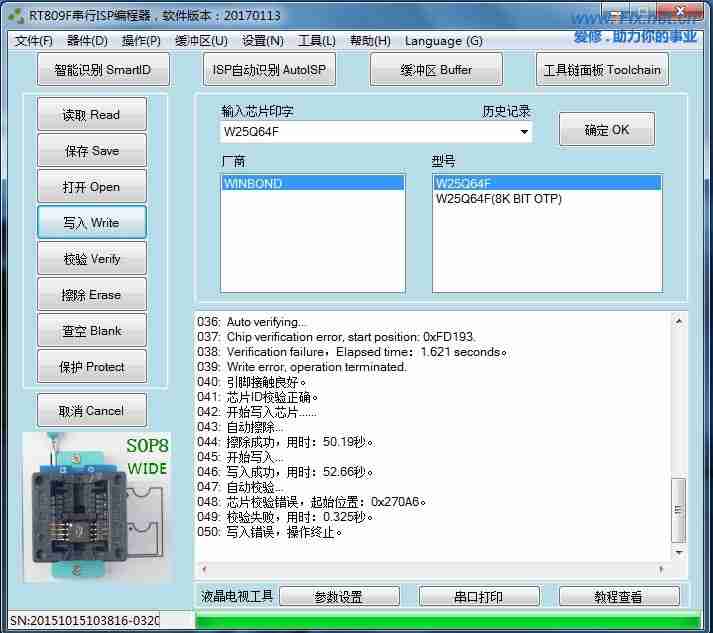Start chip Write operation
713x633 pixels.
tap(91, 223)
